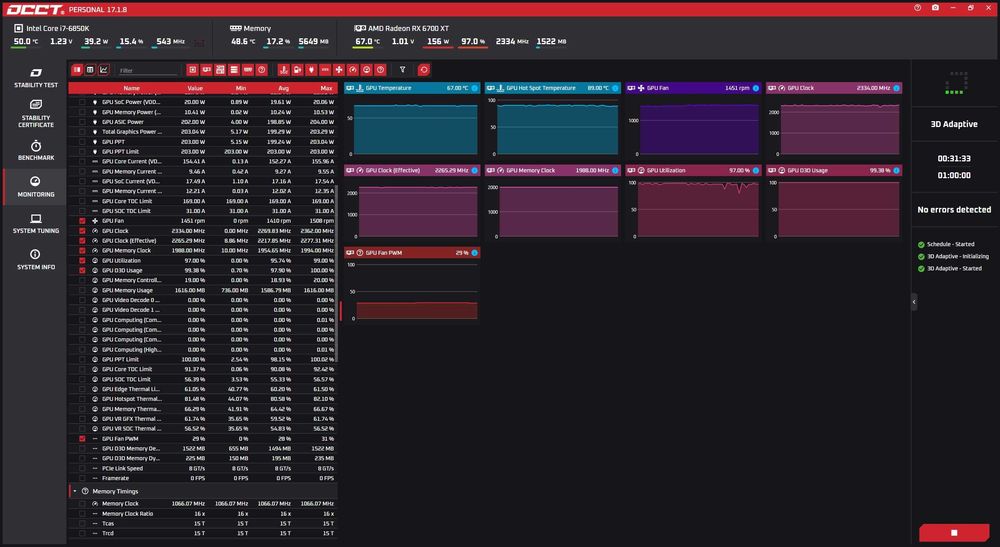Viewport: 1000px width, 547px height.
Task: Select the Memory Clock Ratio row
Action: [x=203, y=514]
